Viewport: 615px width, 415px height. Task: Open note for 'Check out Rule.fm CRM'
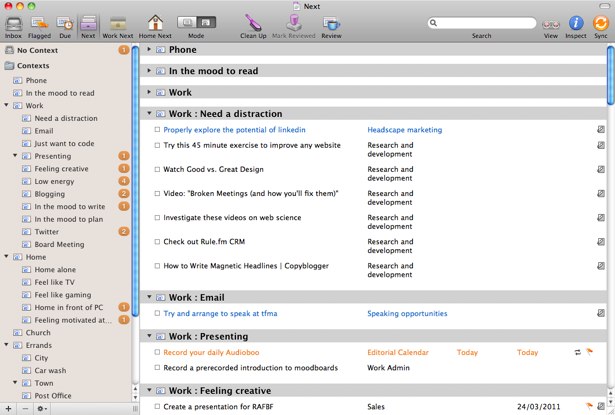(x=600, y=242)
